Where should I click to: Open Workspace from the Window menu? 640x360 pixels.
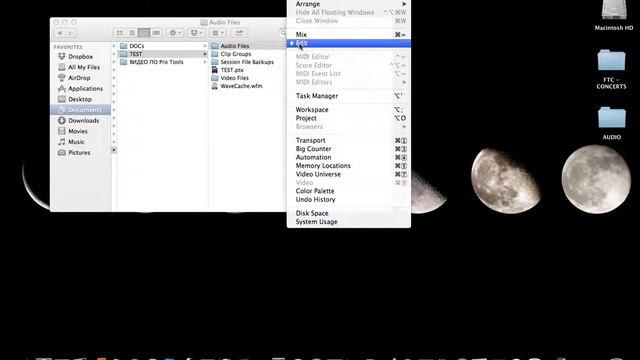point(349,110)
